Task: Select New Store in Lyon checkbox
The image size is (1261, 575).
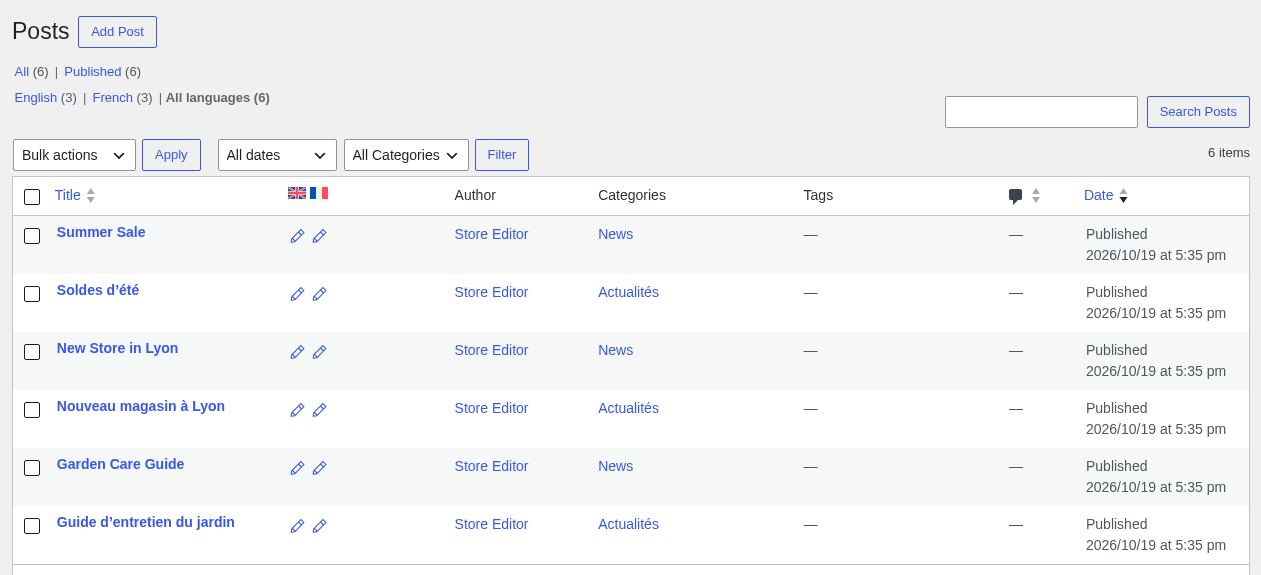Action: (x=32, y=352)
